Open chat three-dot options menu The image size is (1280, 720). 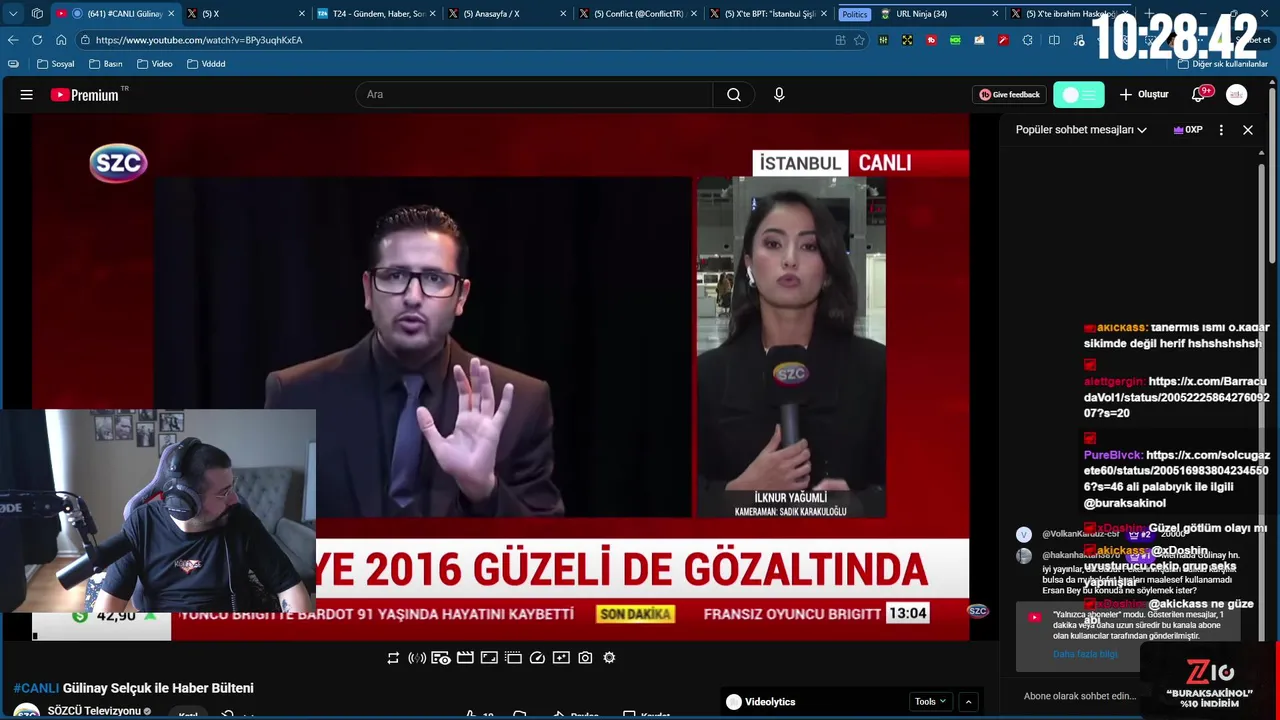point(1221,130)
